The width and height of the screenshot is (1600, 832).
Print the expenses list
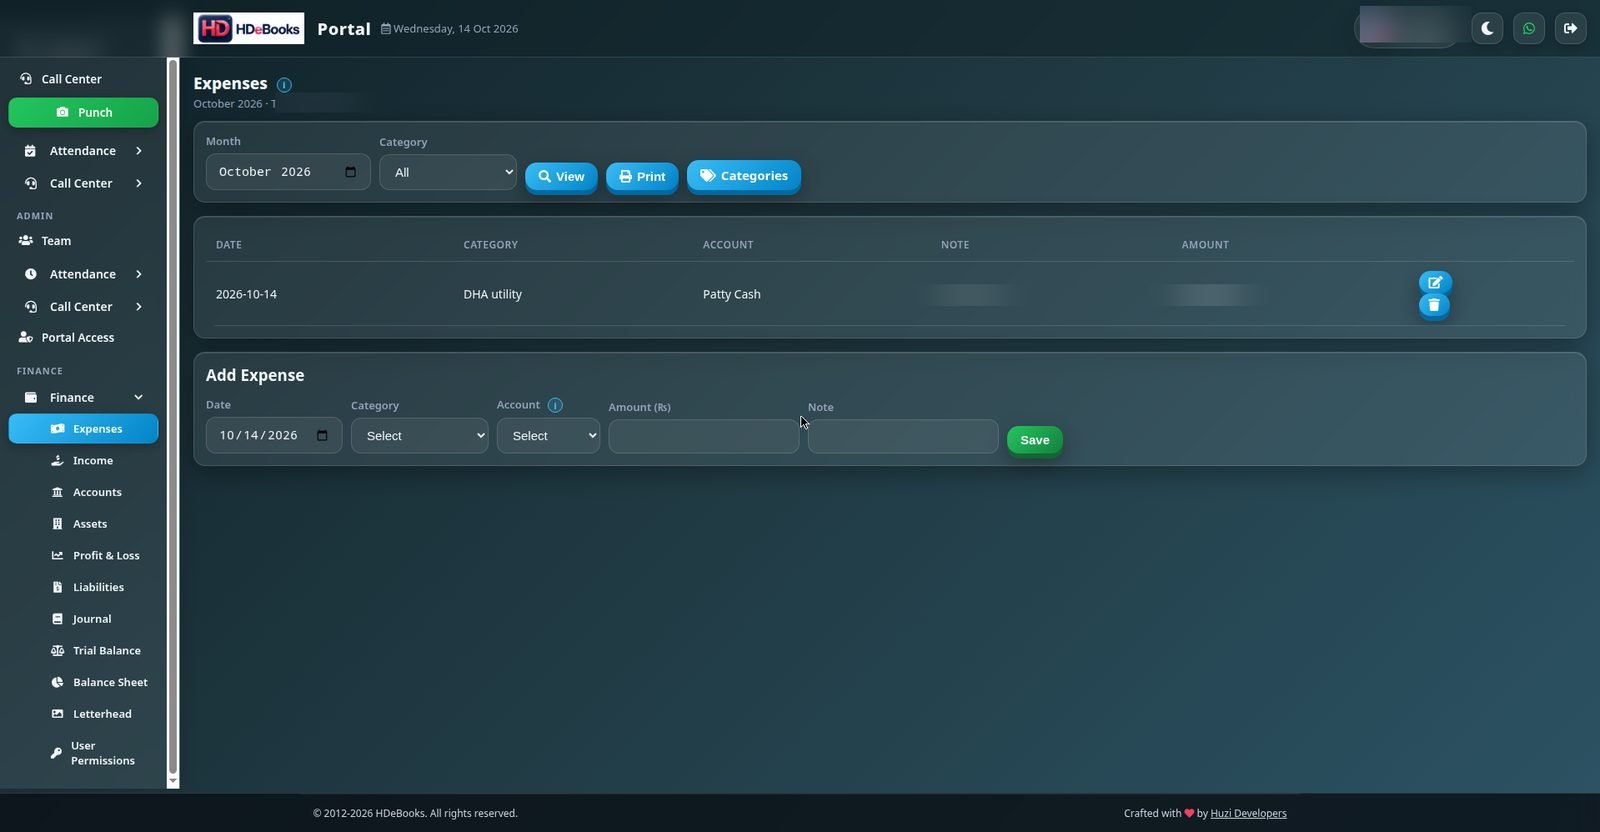642,177
